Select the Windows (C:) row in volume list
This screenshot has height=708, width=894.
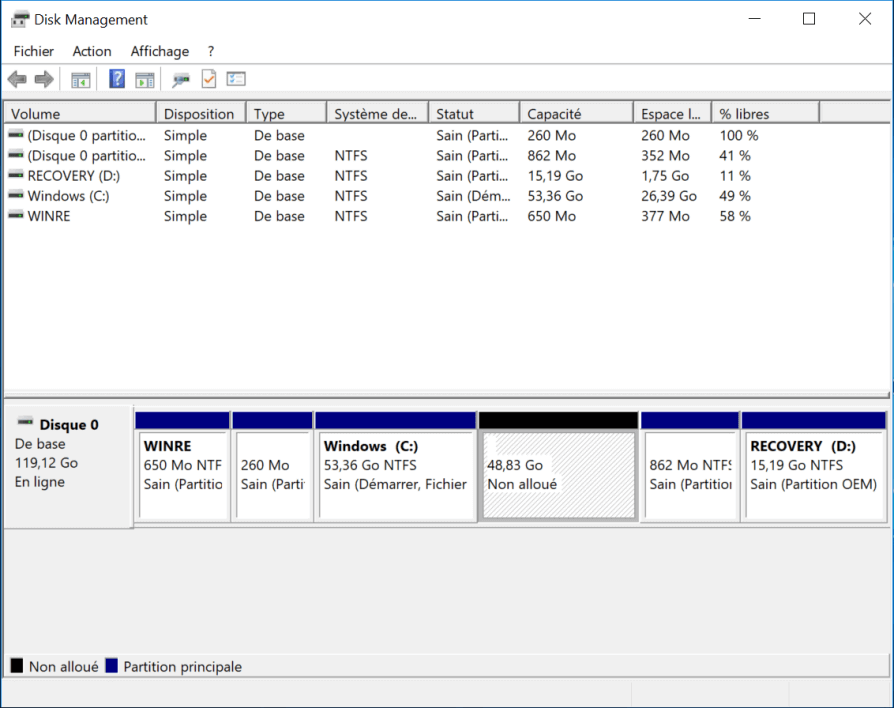pyautogui.click(x=68, y=196)
